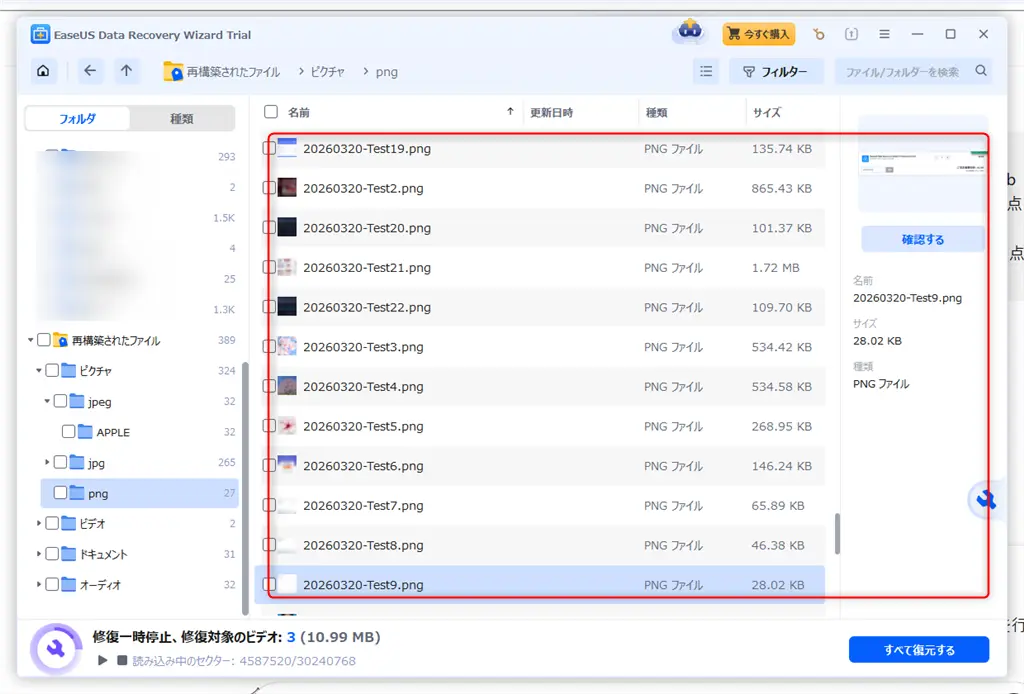Go back using the back arrow
This screenshot has width=1024, height=694.
90,71
